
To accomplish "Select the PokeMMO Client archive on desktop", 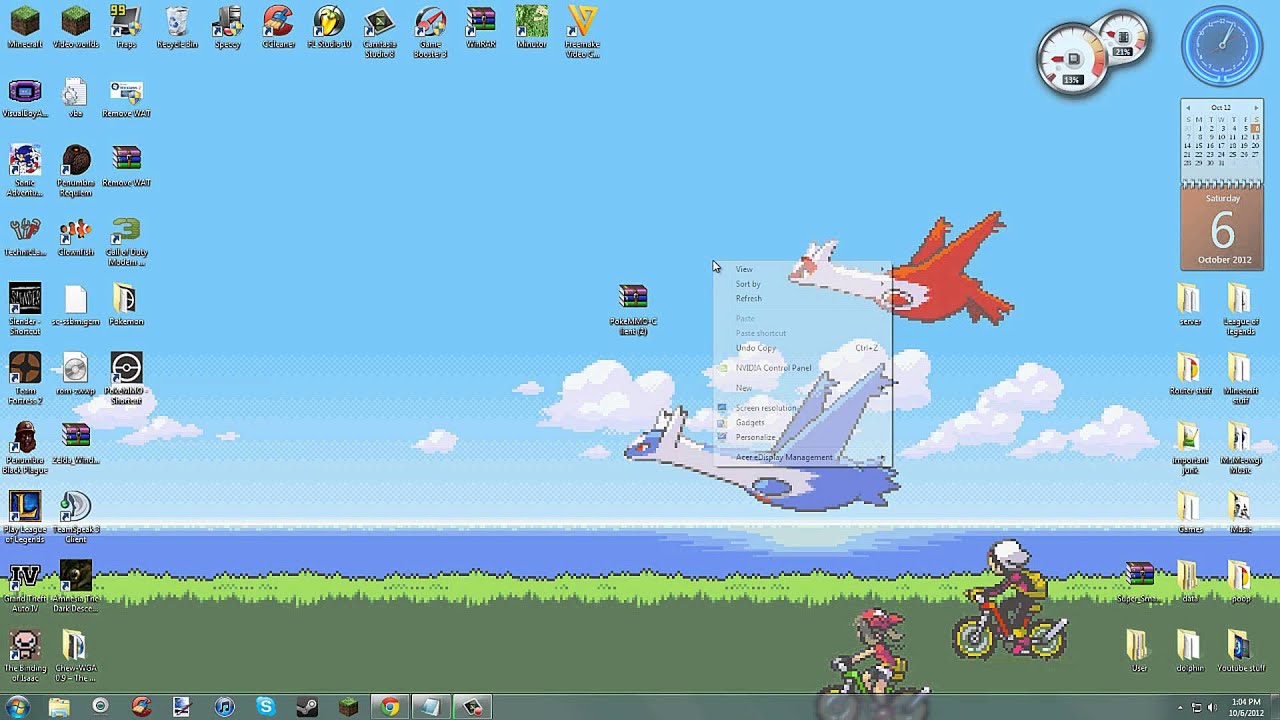I will pos(633,310).
